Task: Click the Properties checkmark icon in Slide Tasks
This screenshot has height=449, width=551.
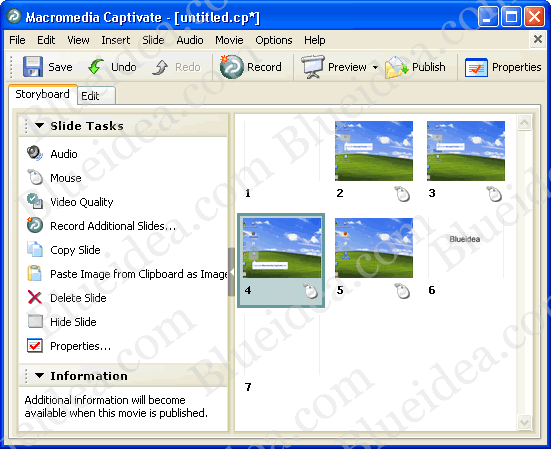Action: [x=35, y=345]
